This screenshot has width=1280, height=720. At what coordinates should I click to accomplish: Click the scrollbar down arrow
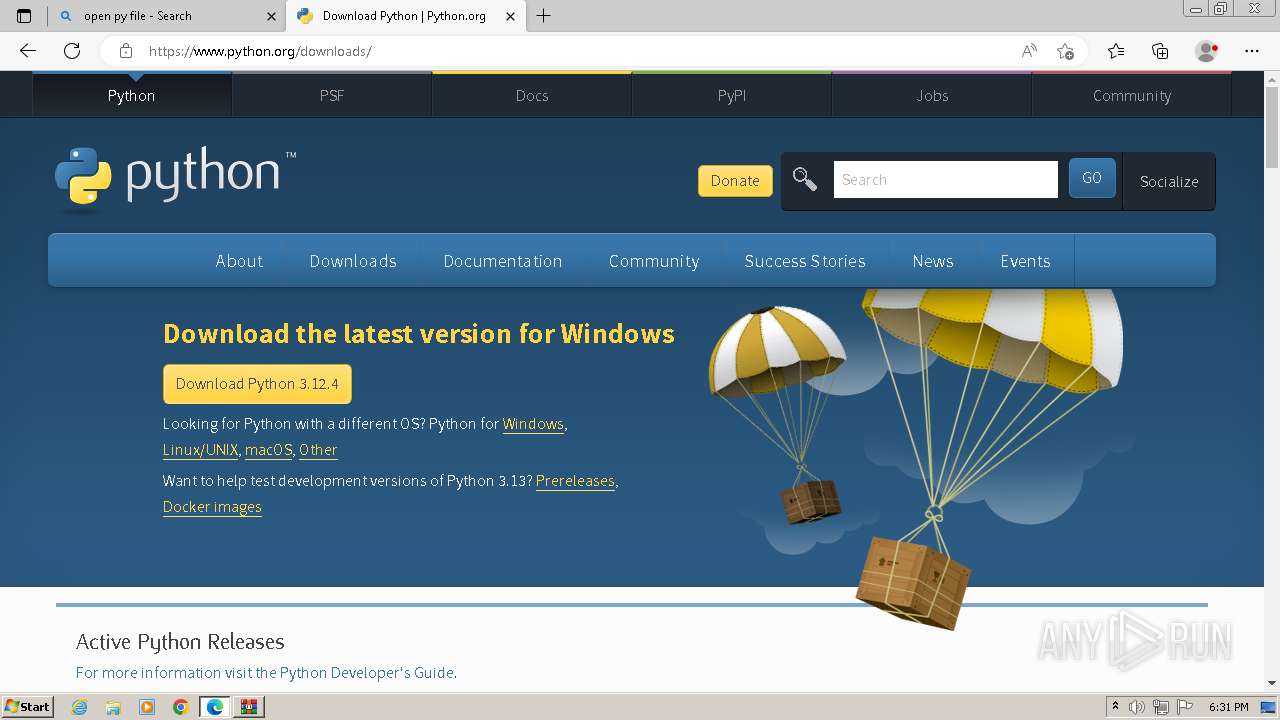click(1272, 683)
